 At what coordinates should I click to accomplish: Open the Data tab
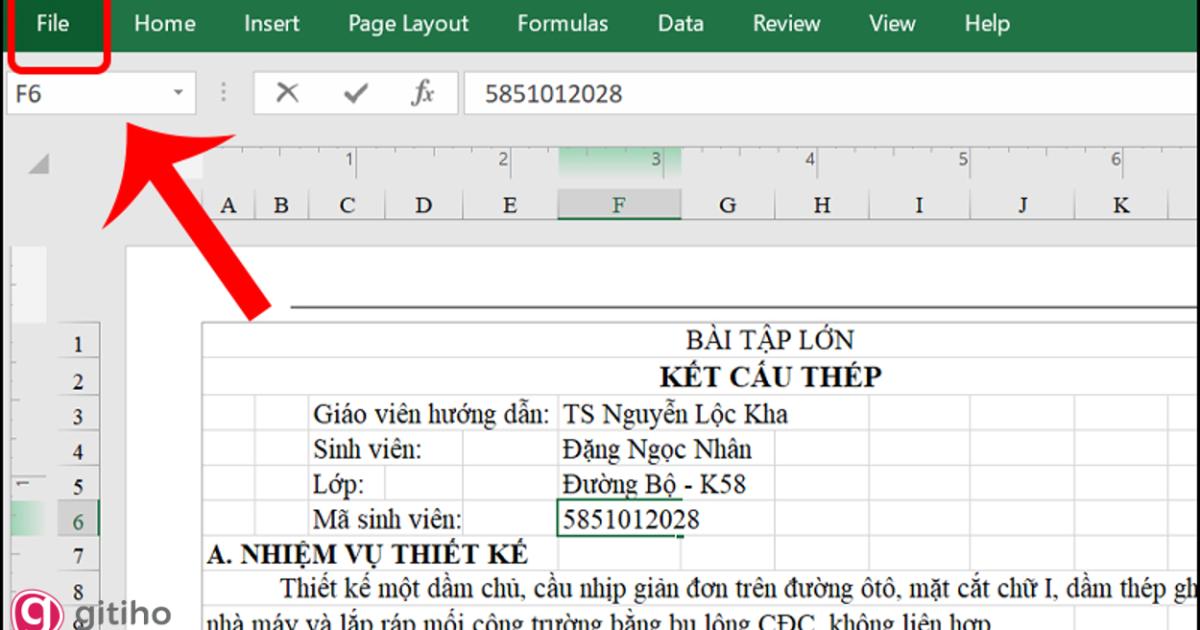[x=680, y=23]
